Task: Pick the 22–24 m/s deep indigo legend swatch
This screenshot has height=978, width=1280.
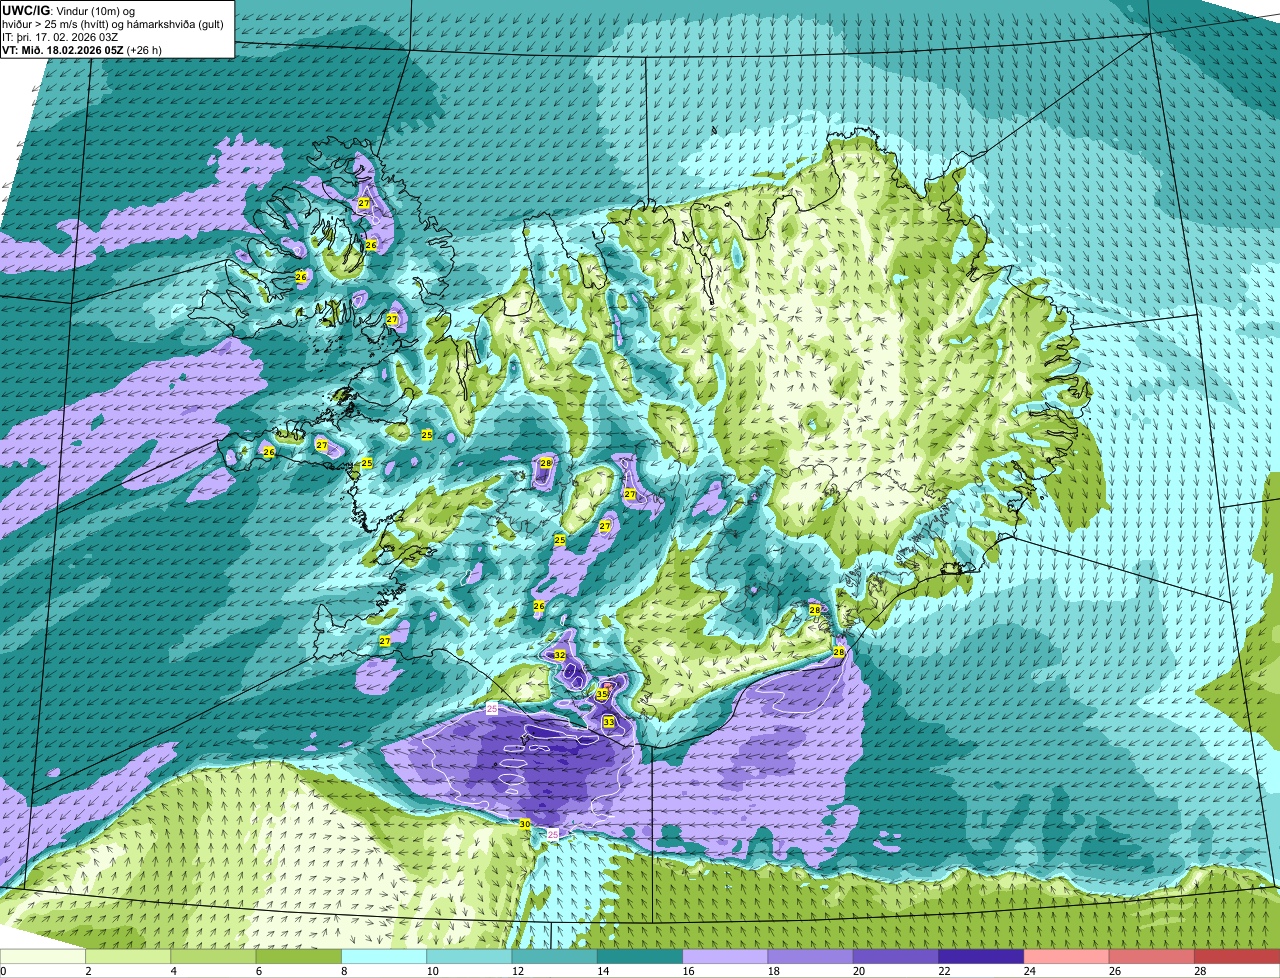Action: [981, 957]
